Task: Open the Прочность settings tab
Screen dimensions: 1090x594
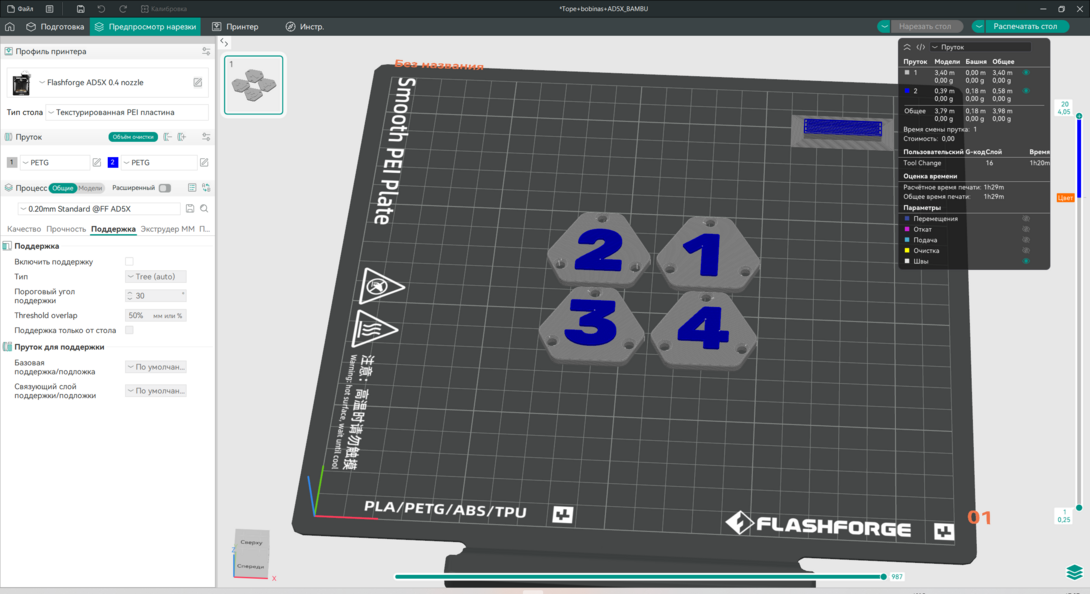Action: [66, 229]
